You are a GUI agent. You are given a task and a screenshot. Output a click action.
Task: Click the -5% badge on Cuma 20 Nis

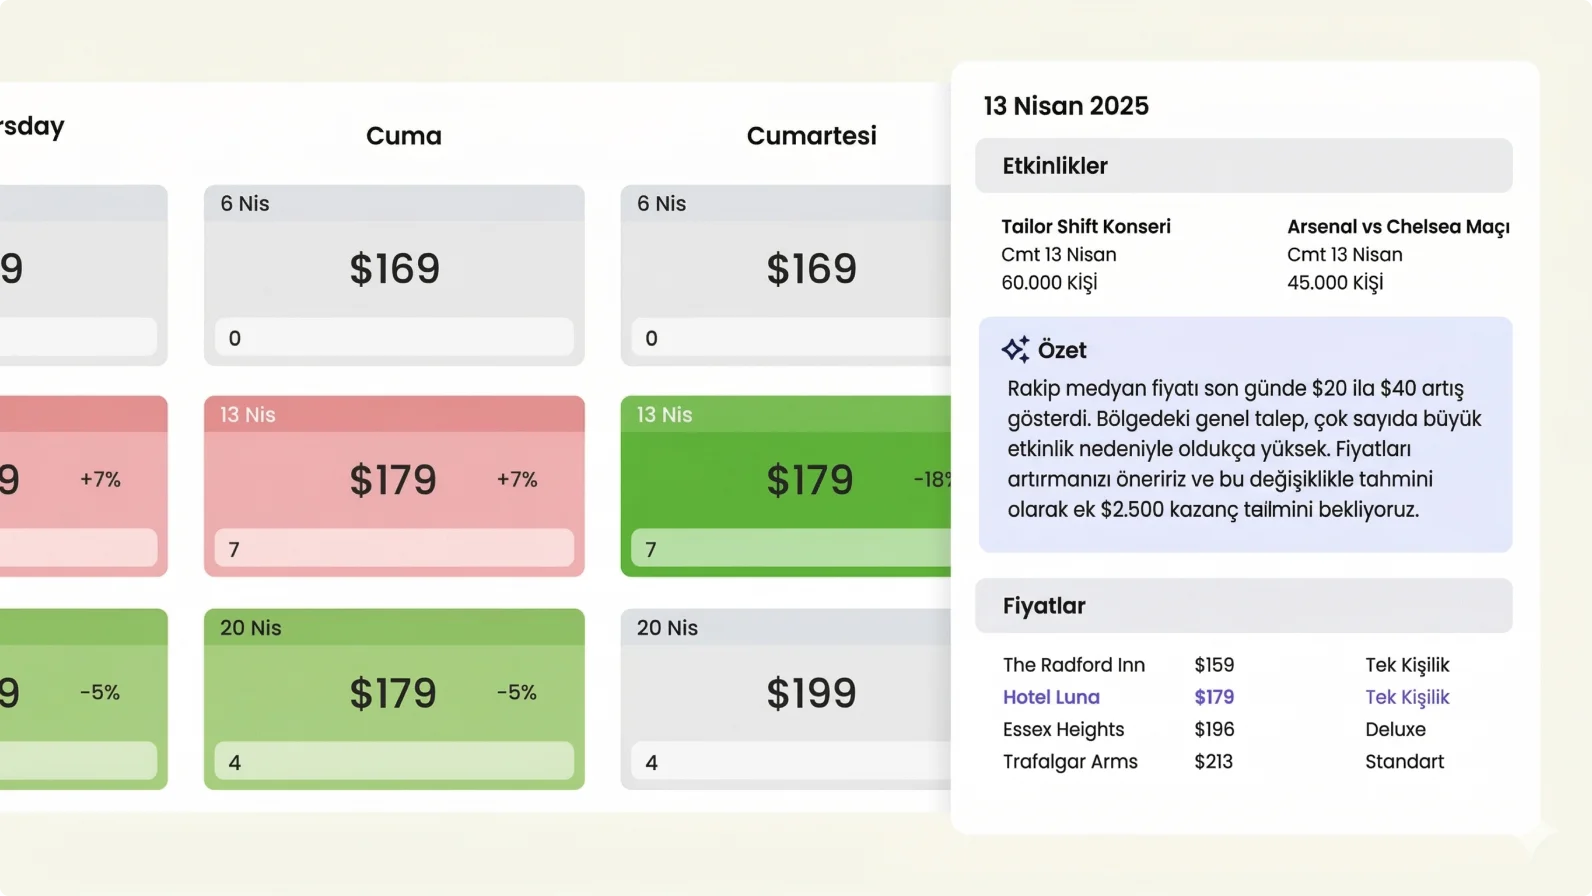pyautogui.click(x=517, y=692)
